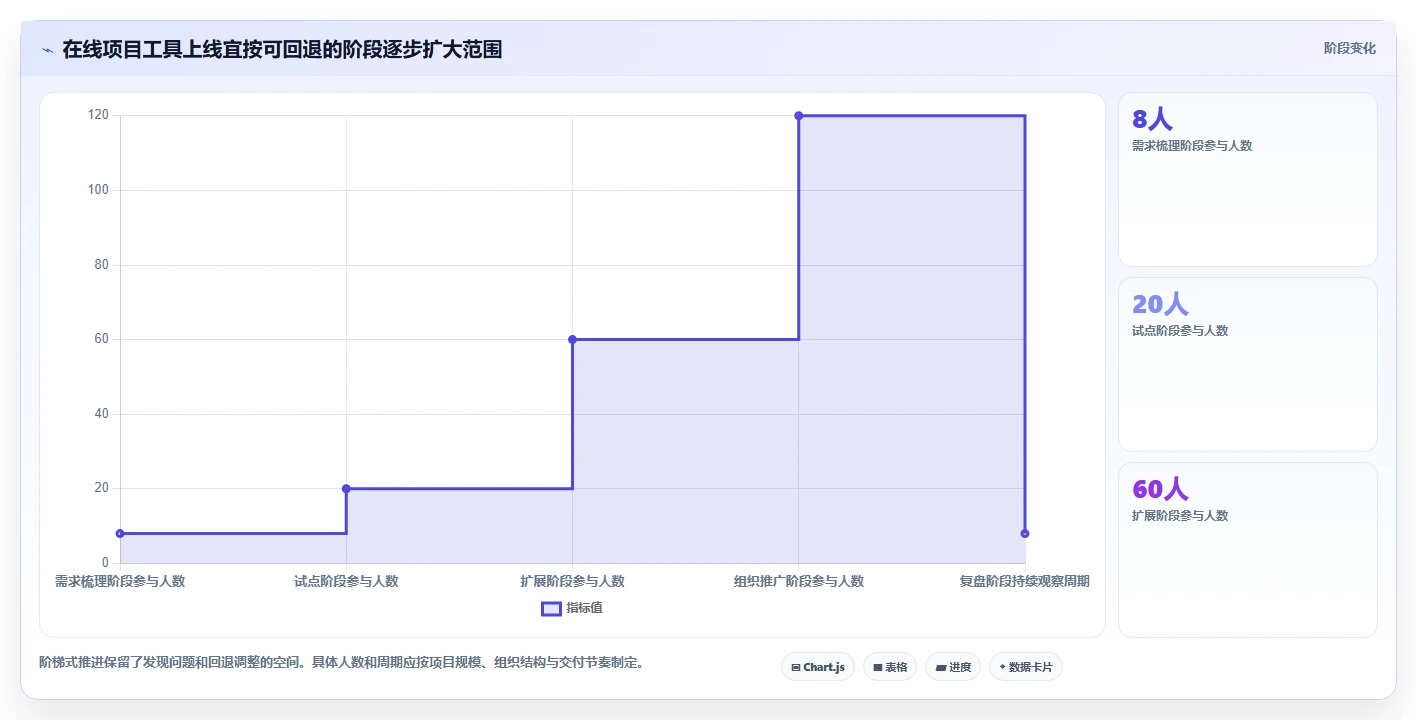Select the Chart.js tag

click(x=817, y=667)
